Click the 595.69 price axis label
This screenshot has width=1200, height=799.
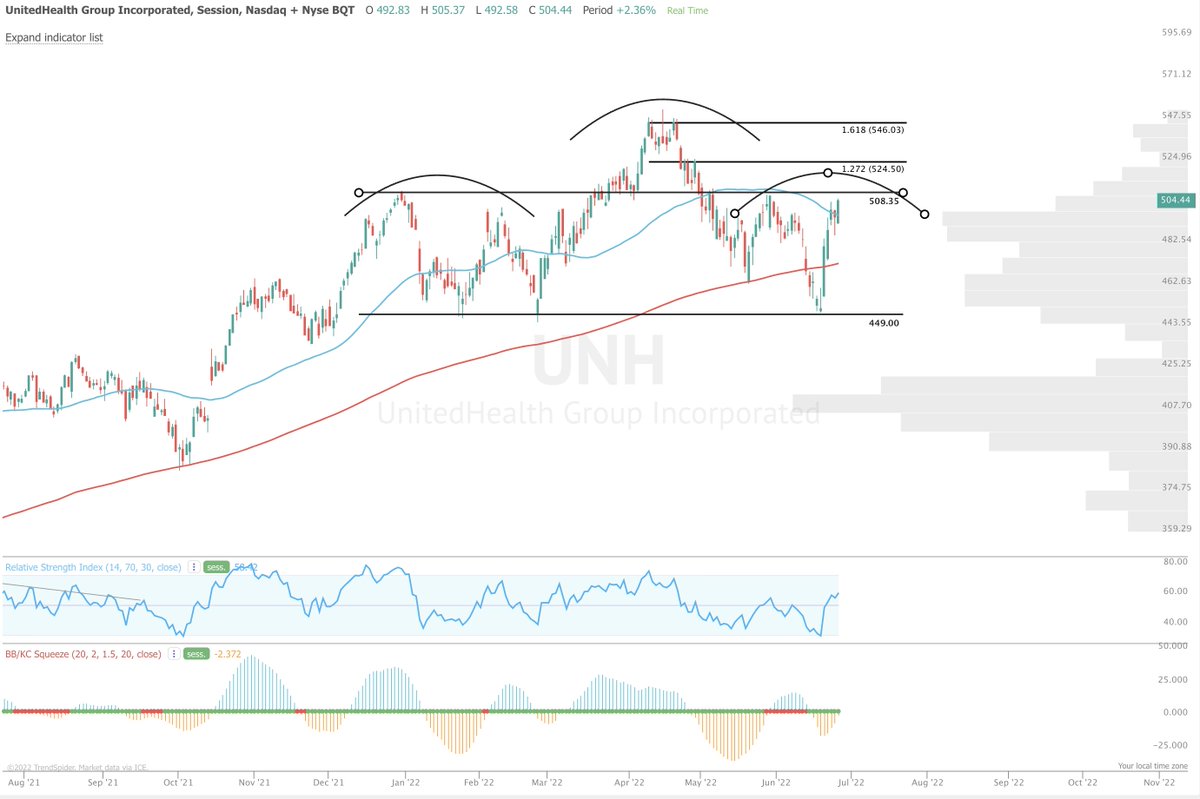(1176, 33)
